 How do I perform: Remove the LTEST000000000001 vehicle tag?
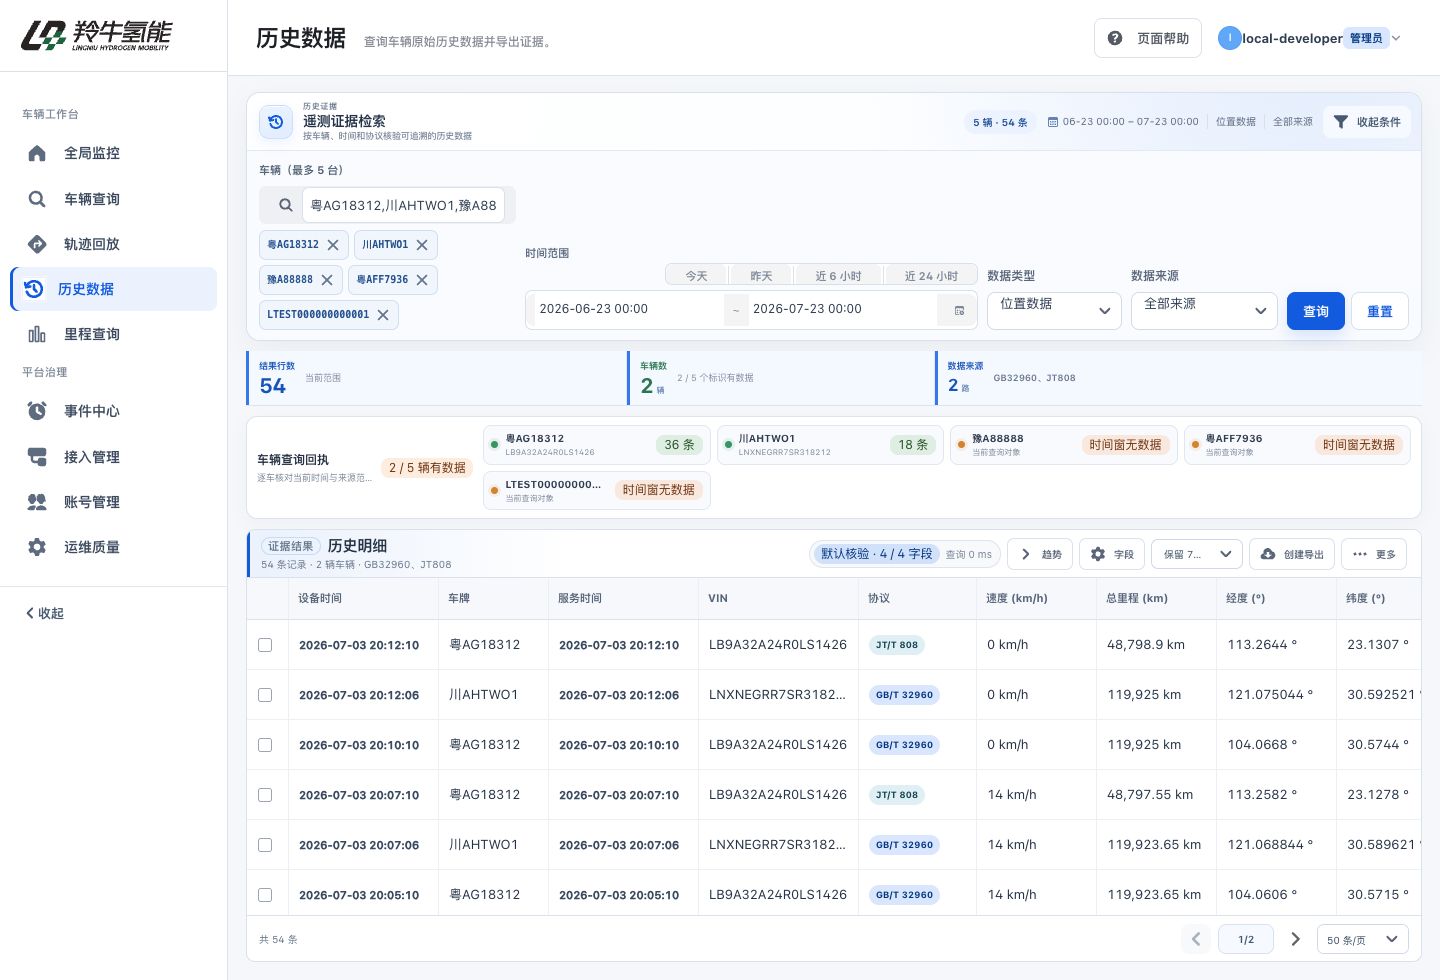(x=383, y=315)
